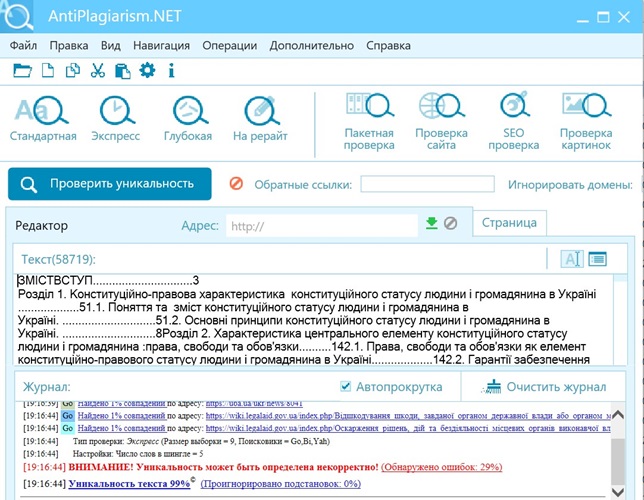This screenshot has height=500, width=644.
Task: Open Проверка картинок tool
Action: [x=586, y=122]
